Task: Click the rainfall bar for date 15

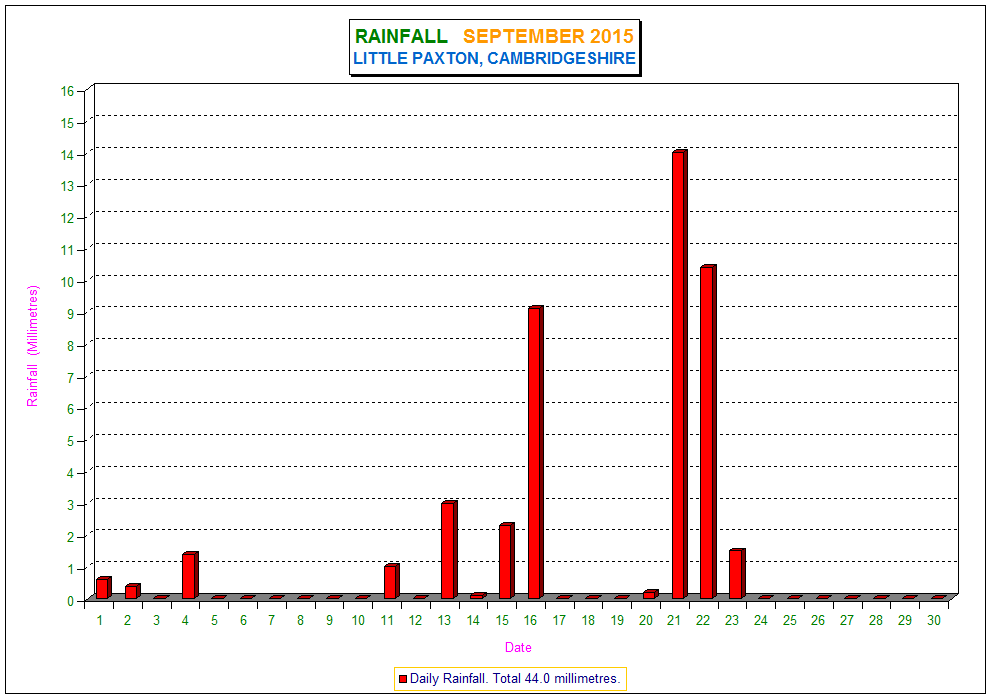Action: [506, 561]
